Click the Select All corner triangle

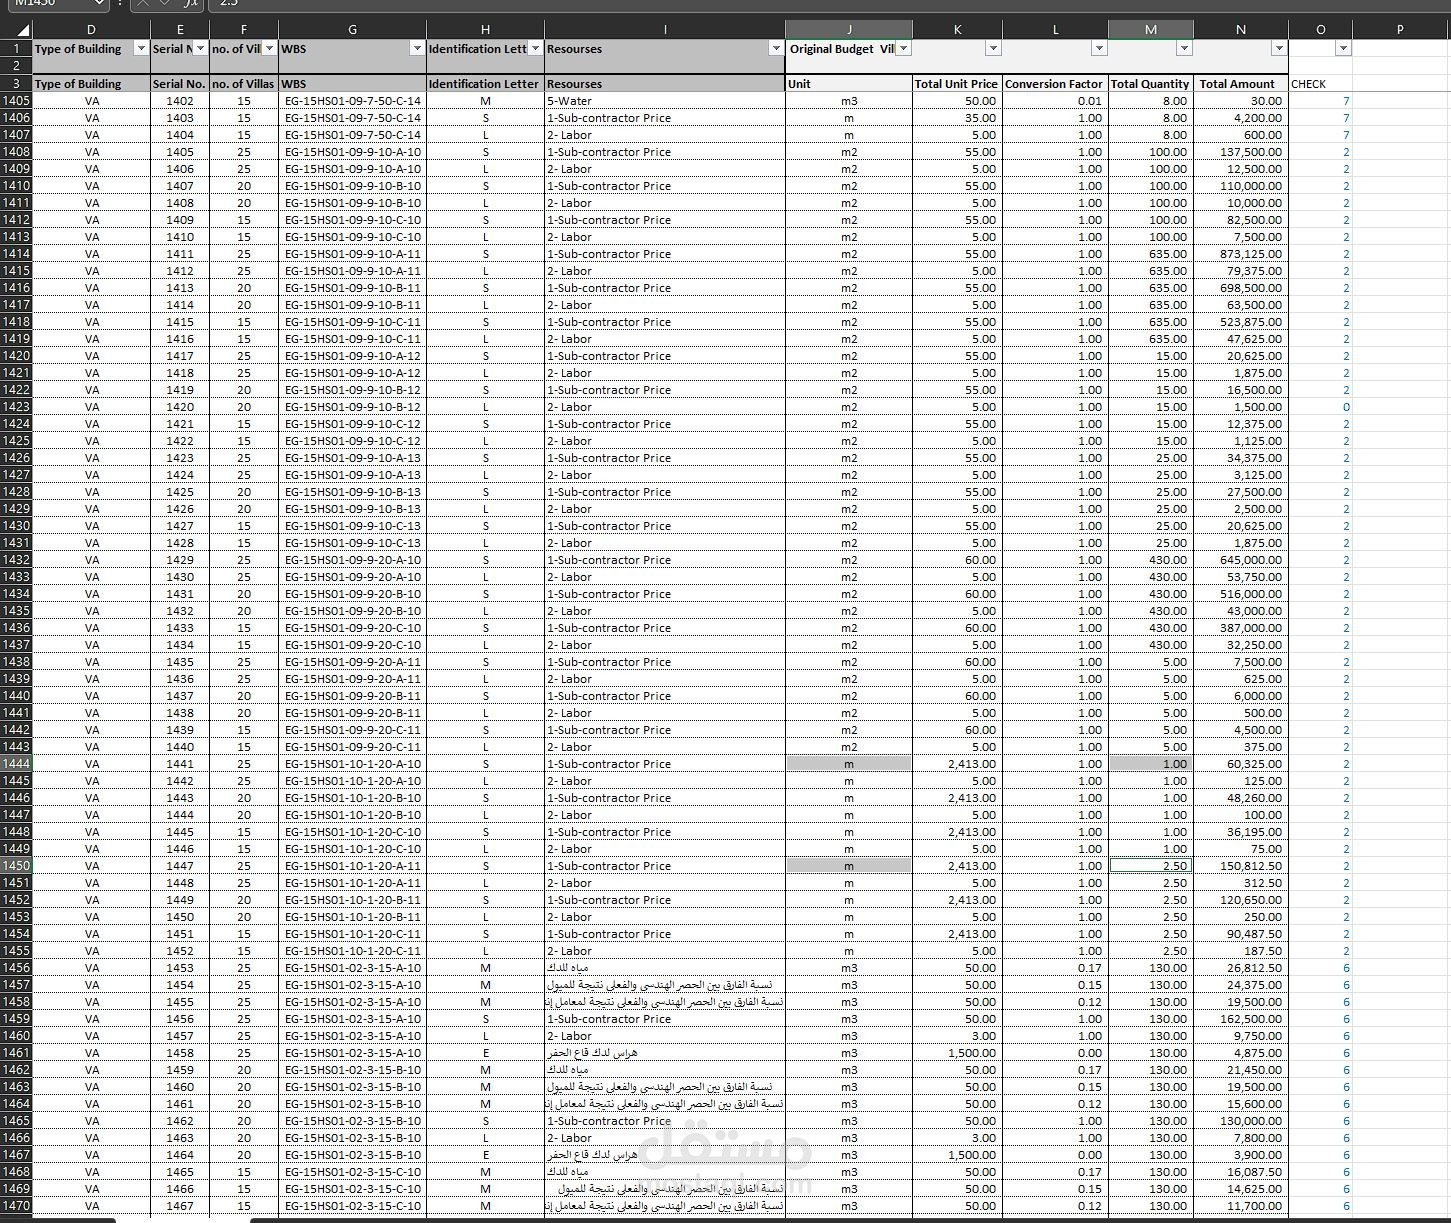[x=23, y=30]
